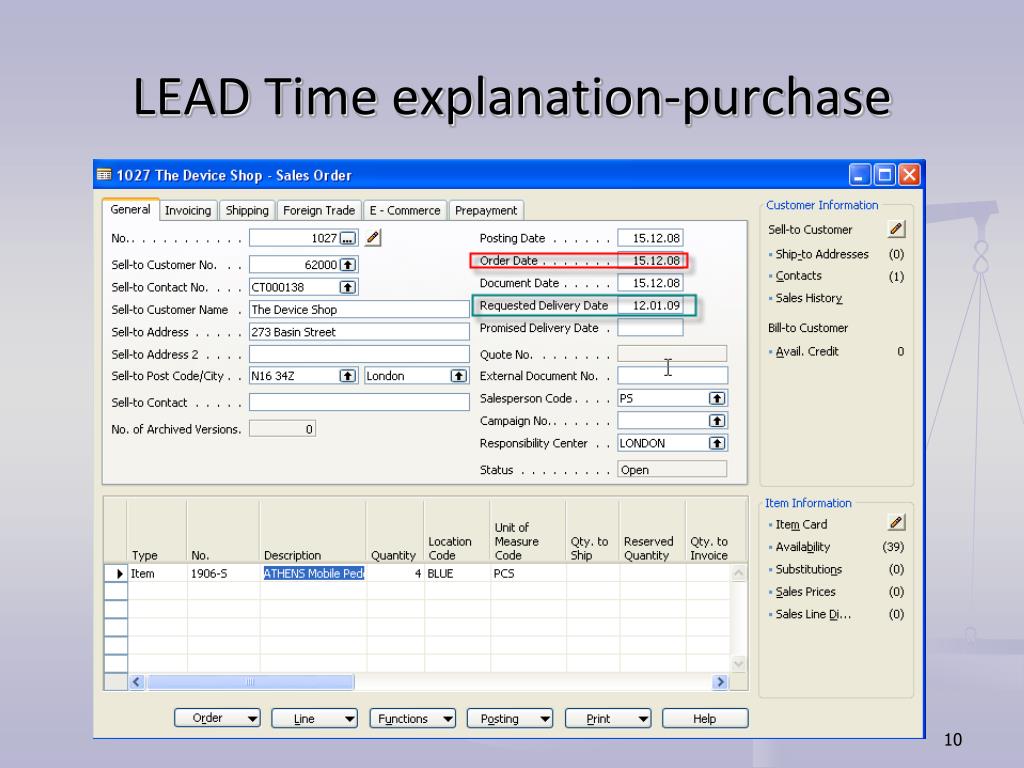Open the Sell-to Contact No. lookup arrow
Screen dimensions: 1024x768
(348, 287)
